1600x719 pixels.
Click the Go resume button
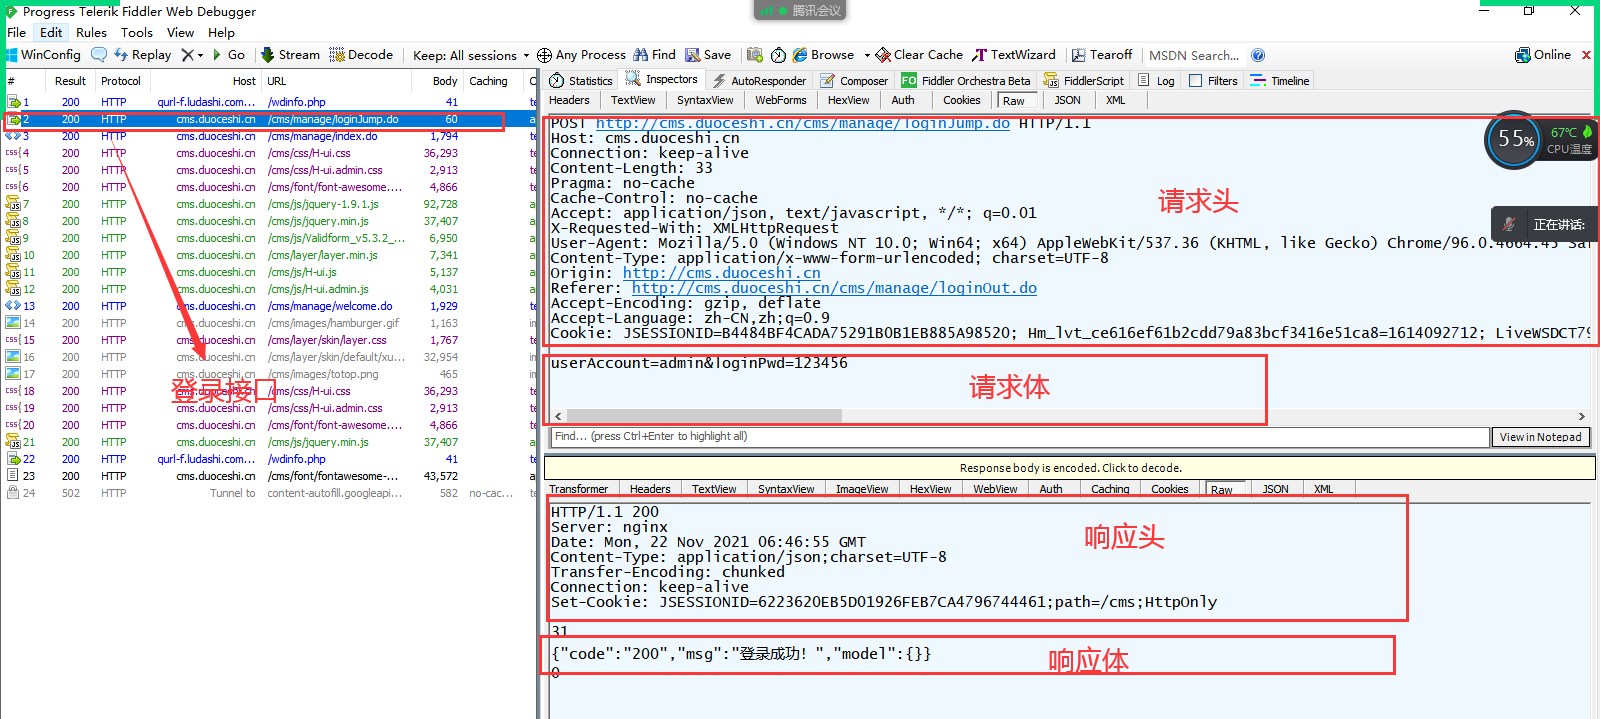(229, 55)
